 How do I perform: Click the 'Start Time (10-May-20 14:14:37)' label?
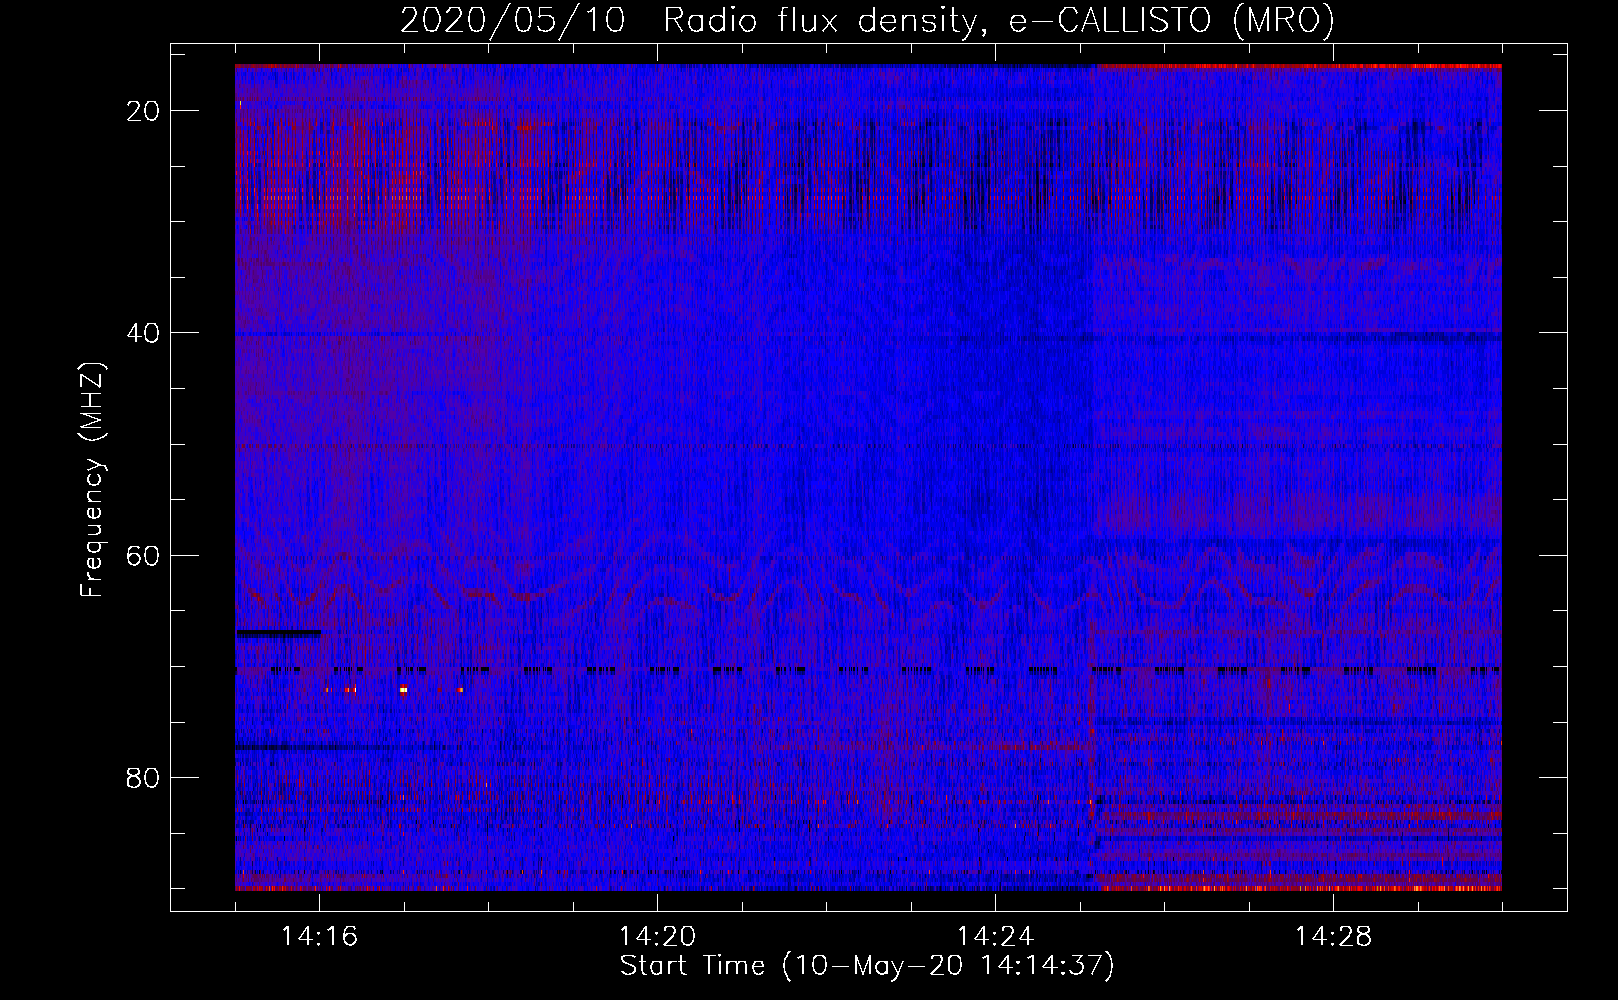[x=867, y=966]
